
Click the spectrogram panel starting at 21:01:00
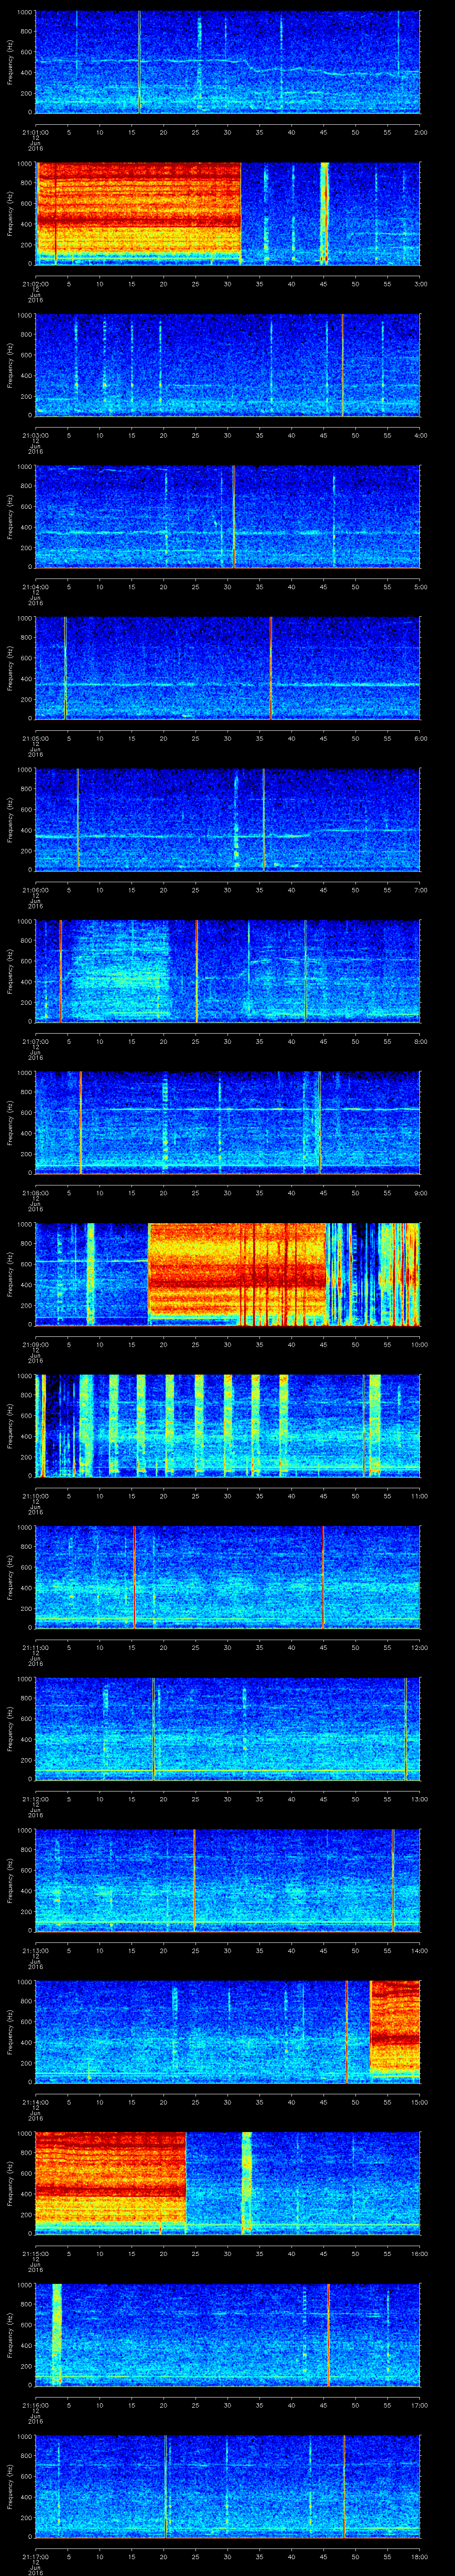[x=228, y=62]
